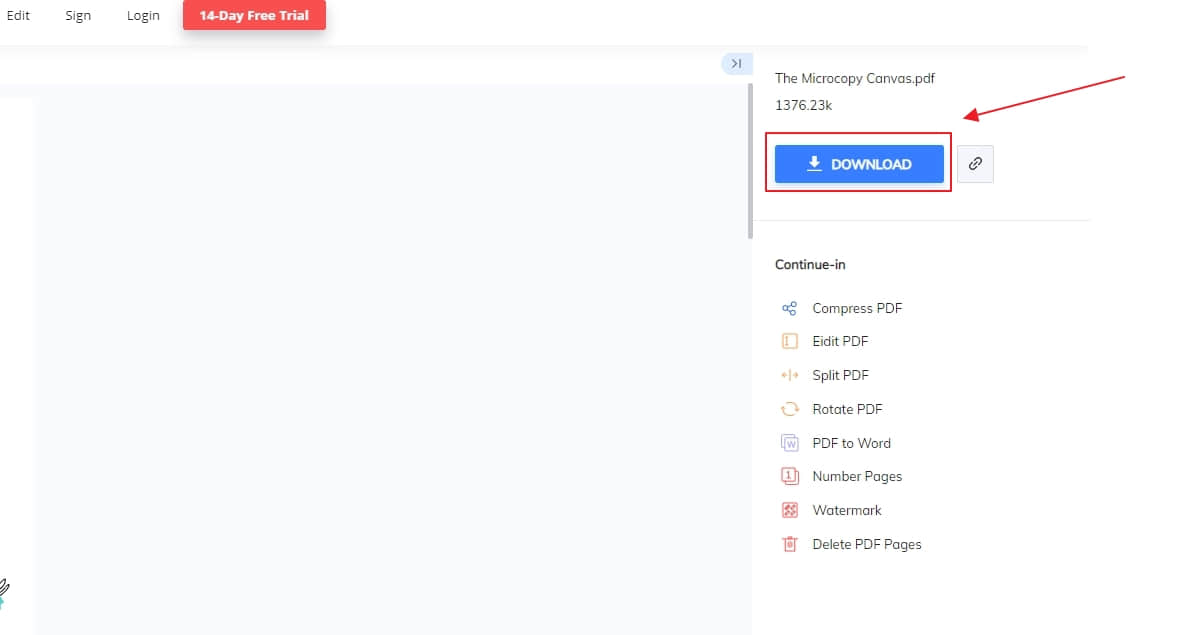1200x635 pixels.
Task: Select the Number Pages icon
Action: tap(789, 476)
